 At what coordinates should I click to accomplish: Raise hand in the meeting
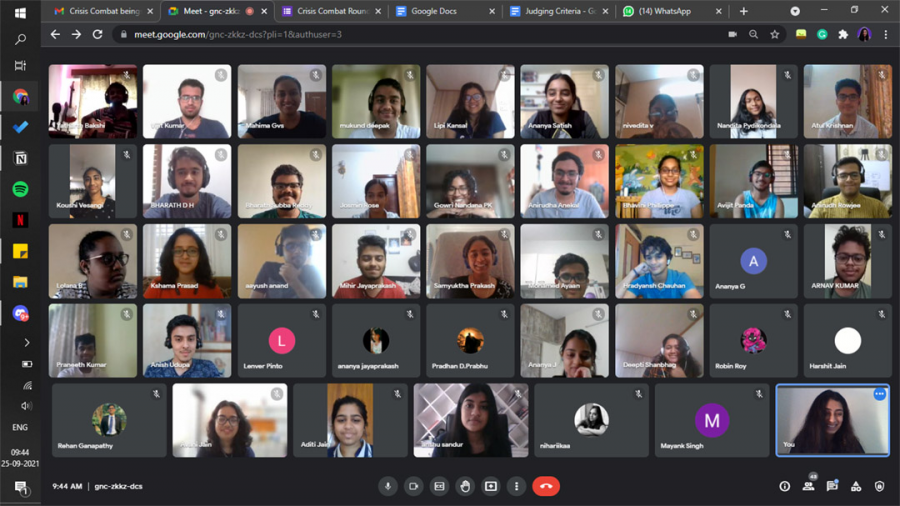(465, 486)
